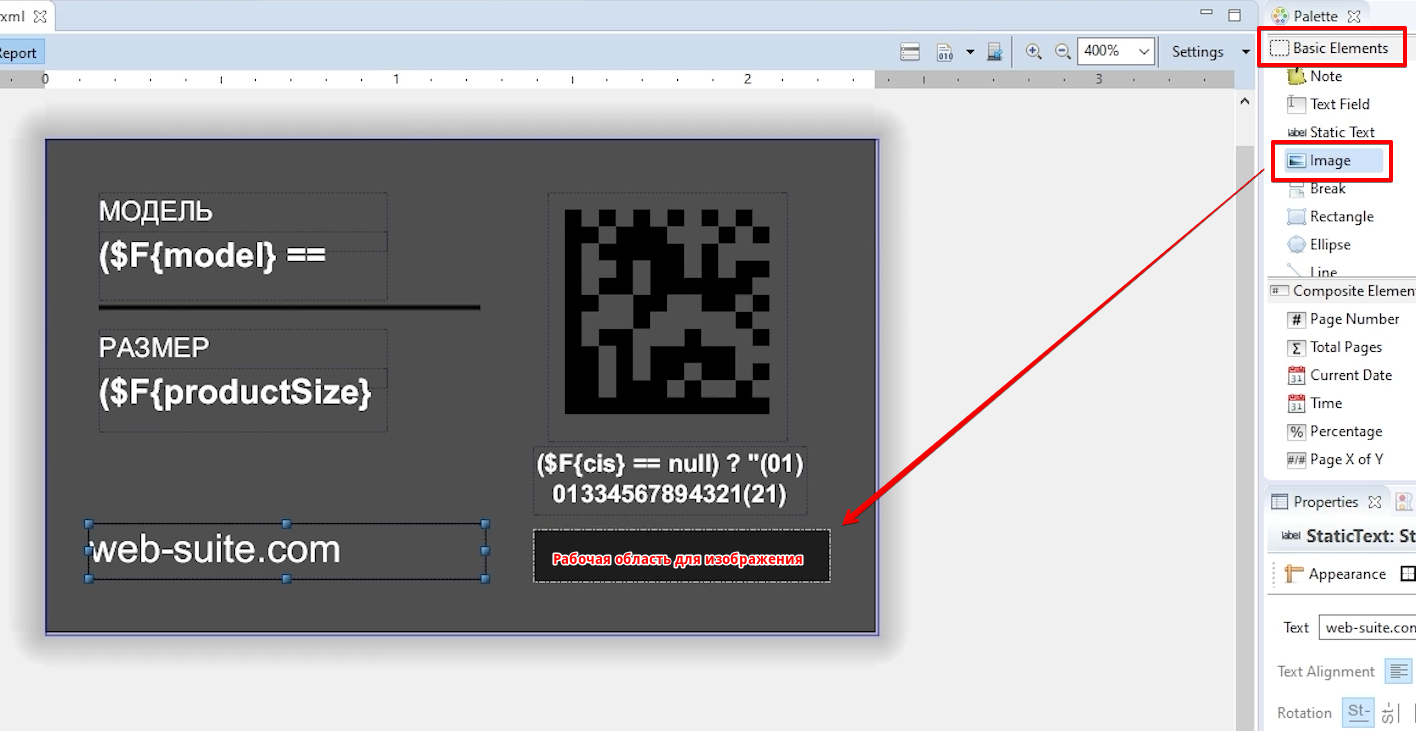Click the Text input with web-suite.com
Viewport: 1416px width, 731px height.
[x=1367, y=628]
